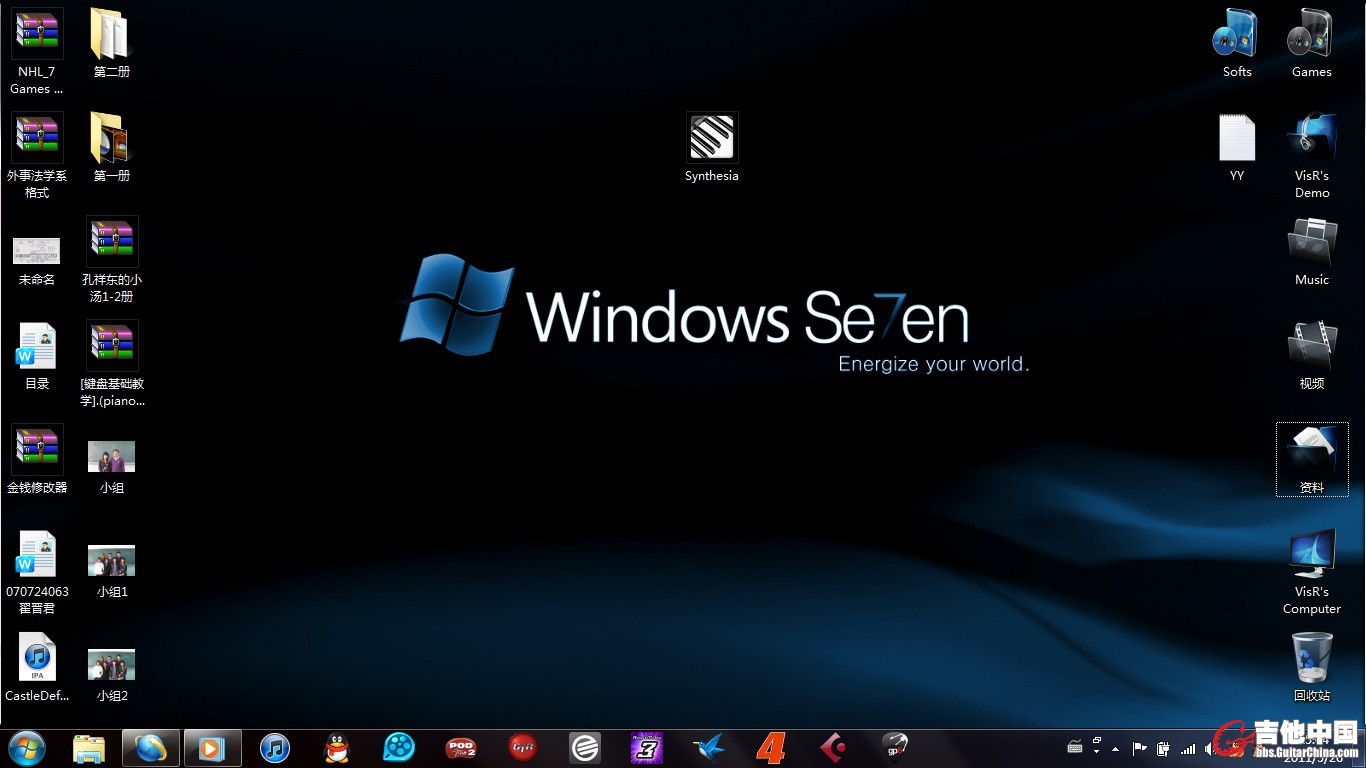Open Windows Explorer from the taskbar
The image size is (1366, 768).
coord(89,748)
